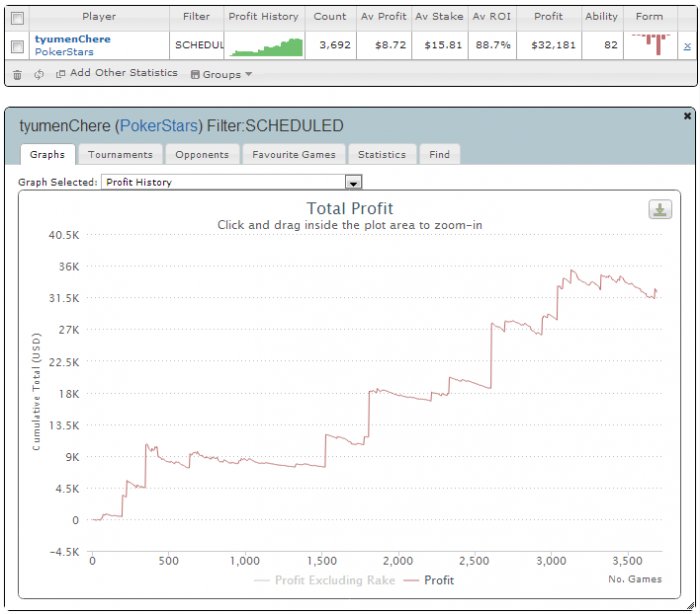Viewport: 700px width, 614px height.
Task: Remove the tyumenChere row with the x icon
Action: pos(687,46)
